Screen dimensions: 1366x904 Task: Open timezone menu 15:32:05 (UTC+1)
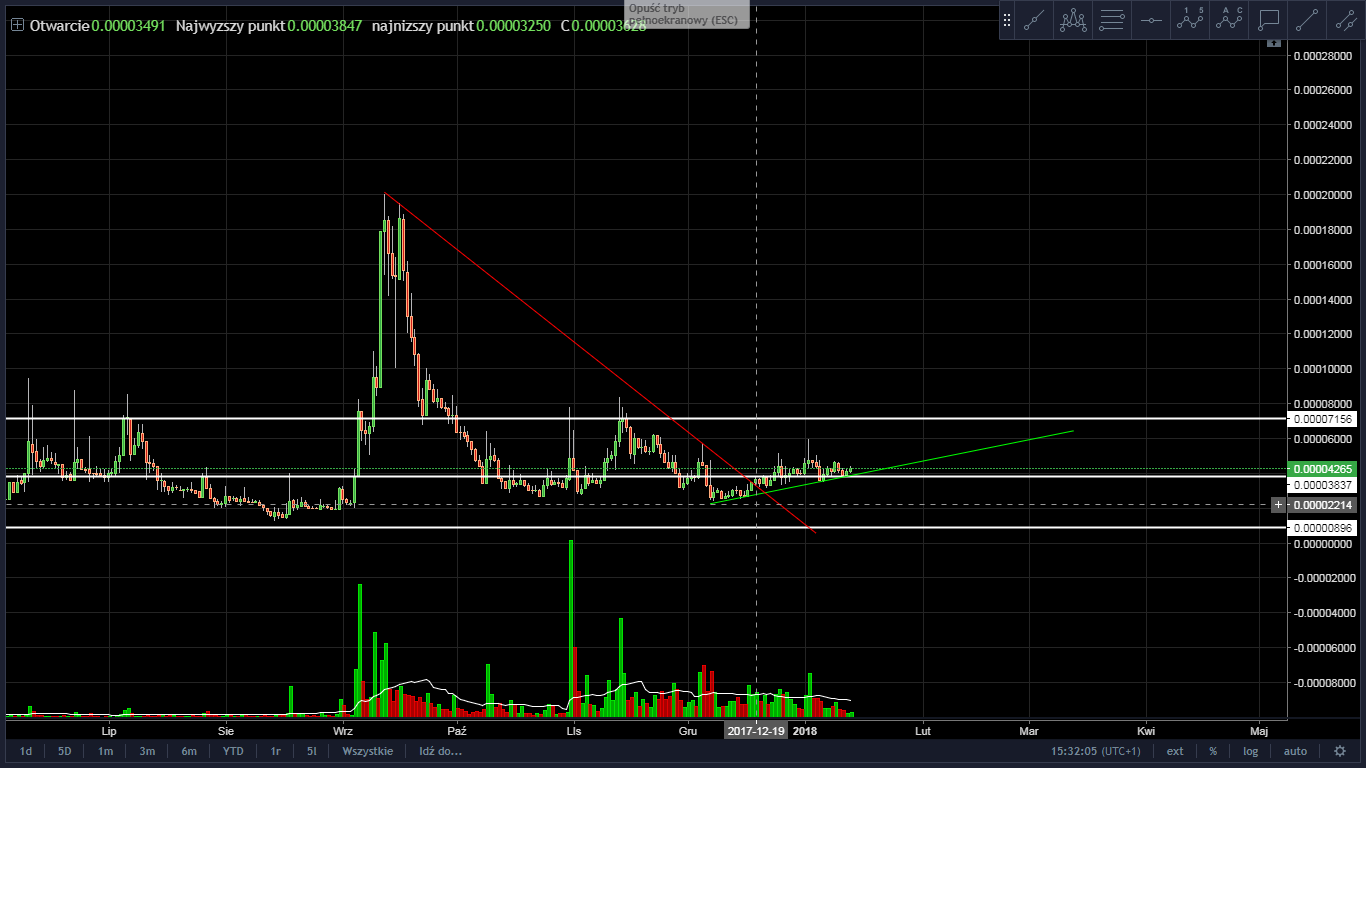(x=1095, y=751)
